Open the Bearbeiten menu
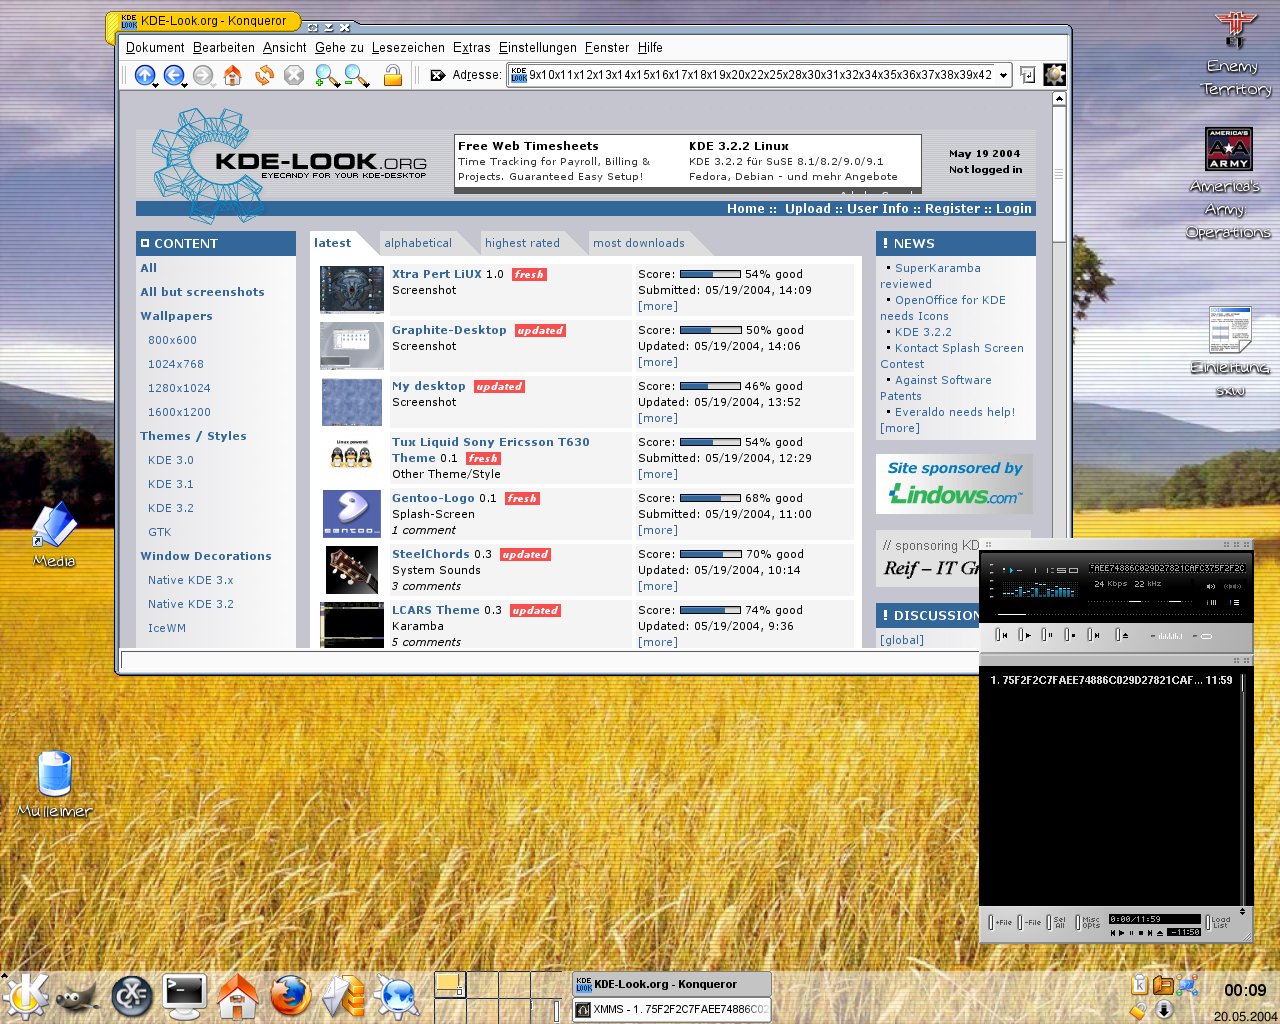 224,47
